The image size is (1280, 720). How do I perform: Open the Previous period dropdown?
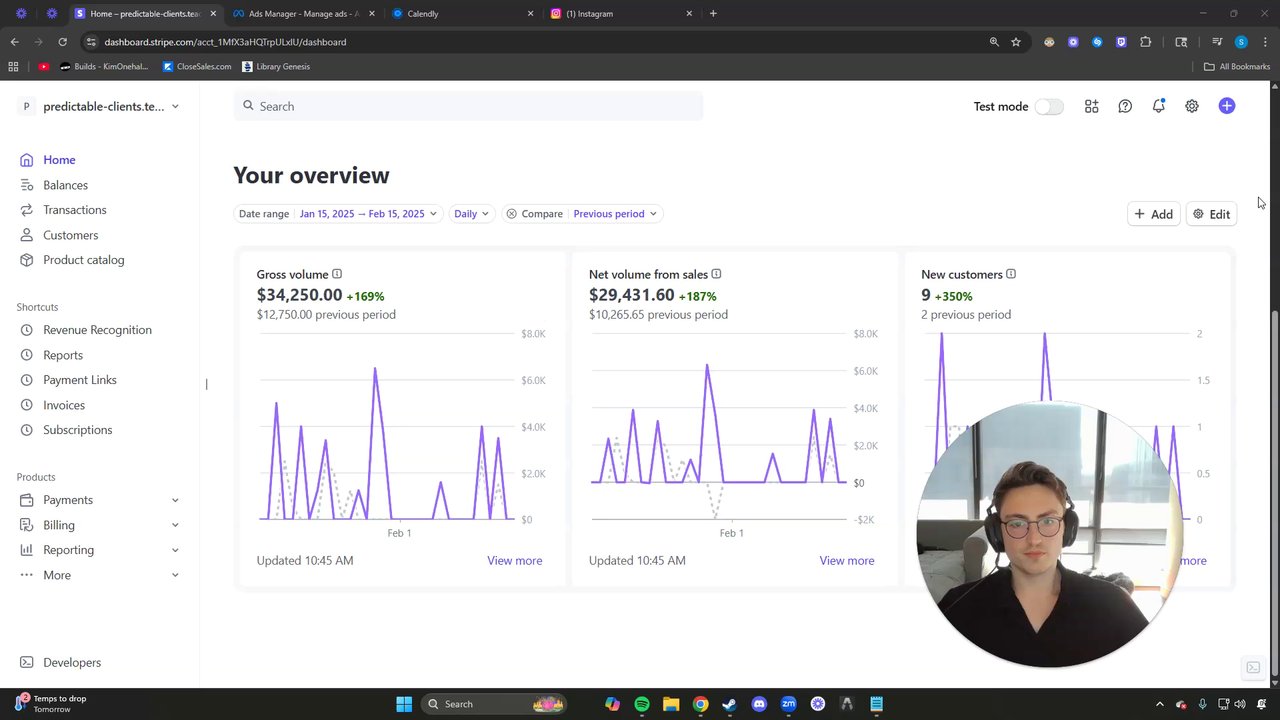[615, 214]
